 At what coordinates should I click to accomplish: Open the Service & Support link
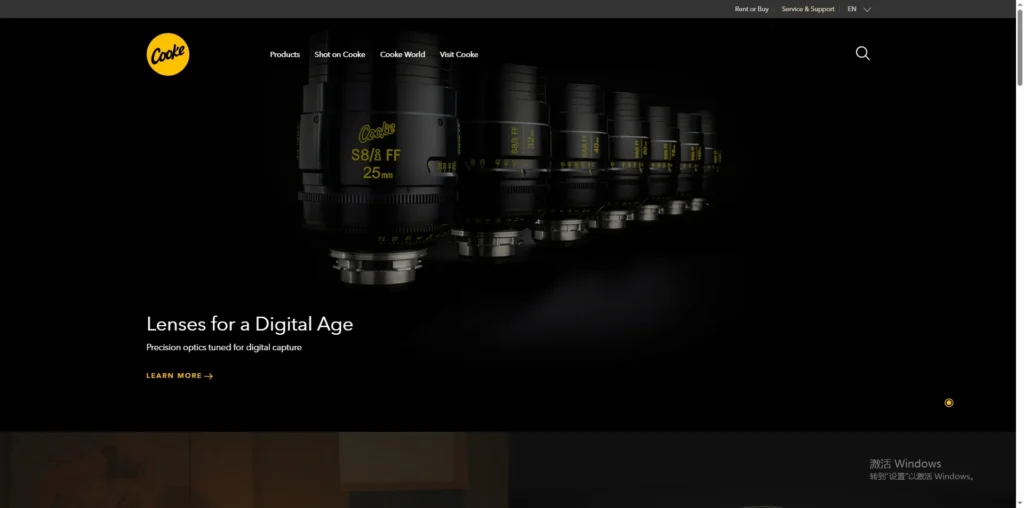coord(807,9)
